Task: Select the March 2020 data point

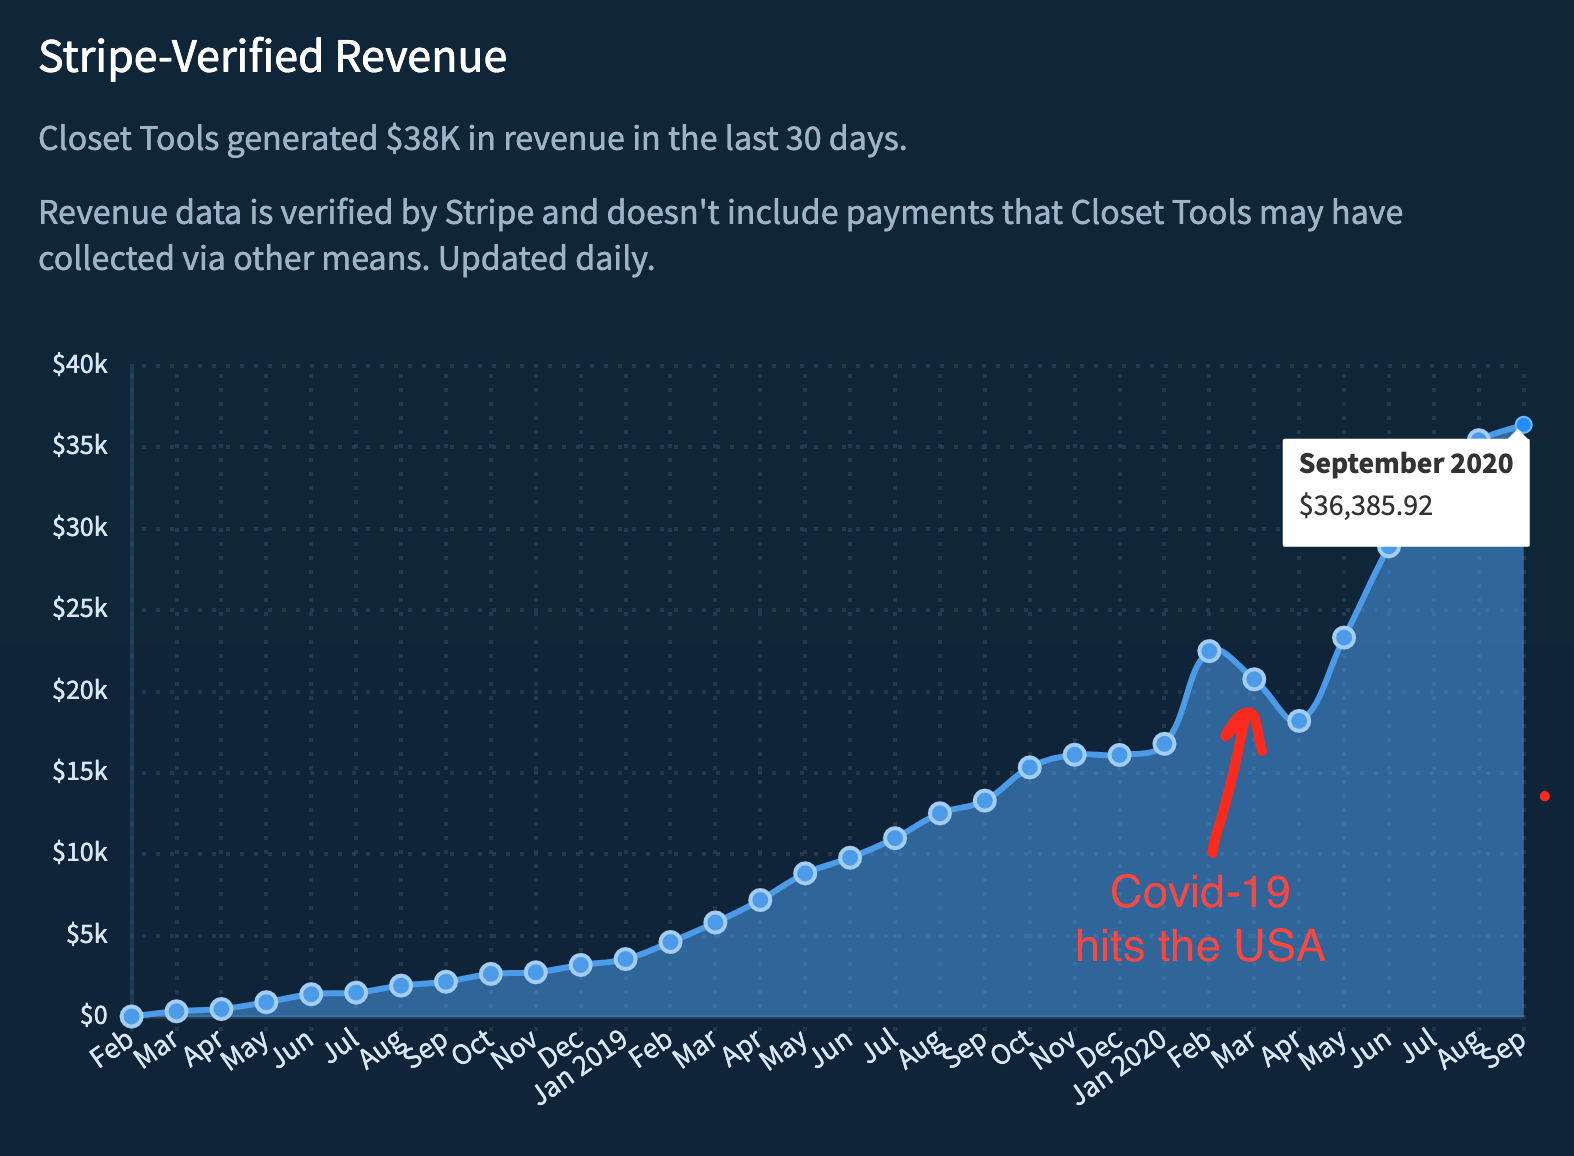Action: click(x=1254, y=680)
